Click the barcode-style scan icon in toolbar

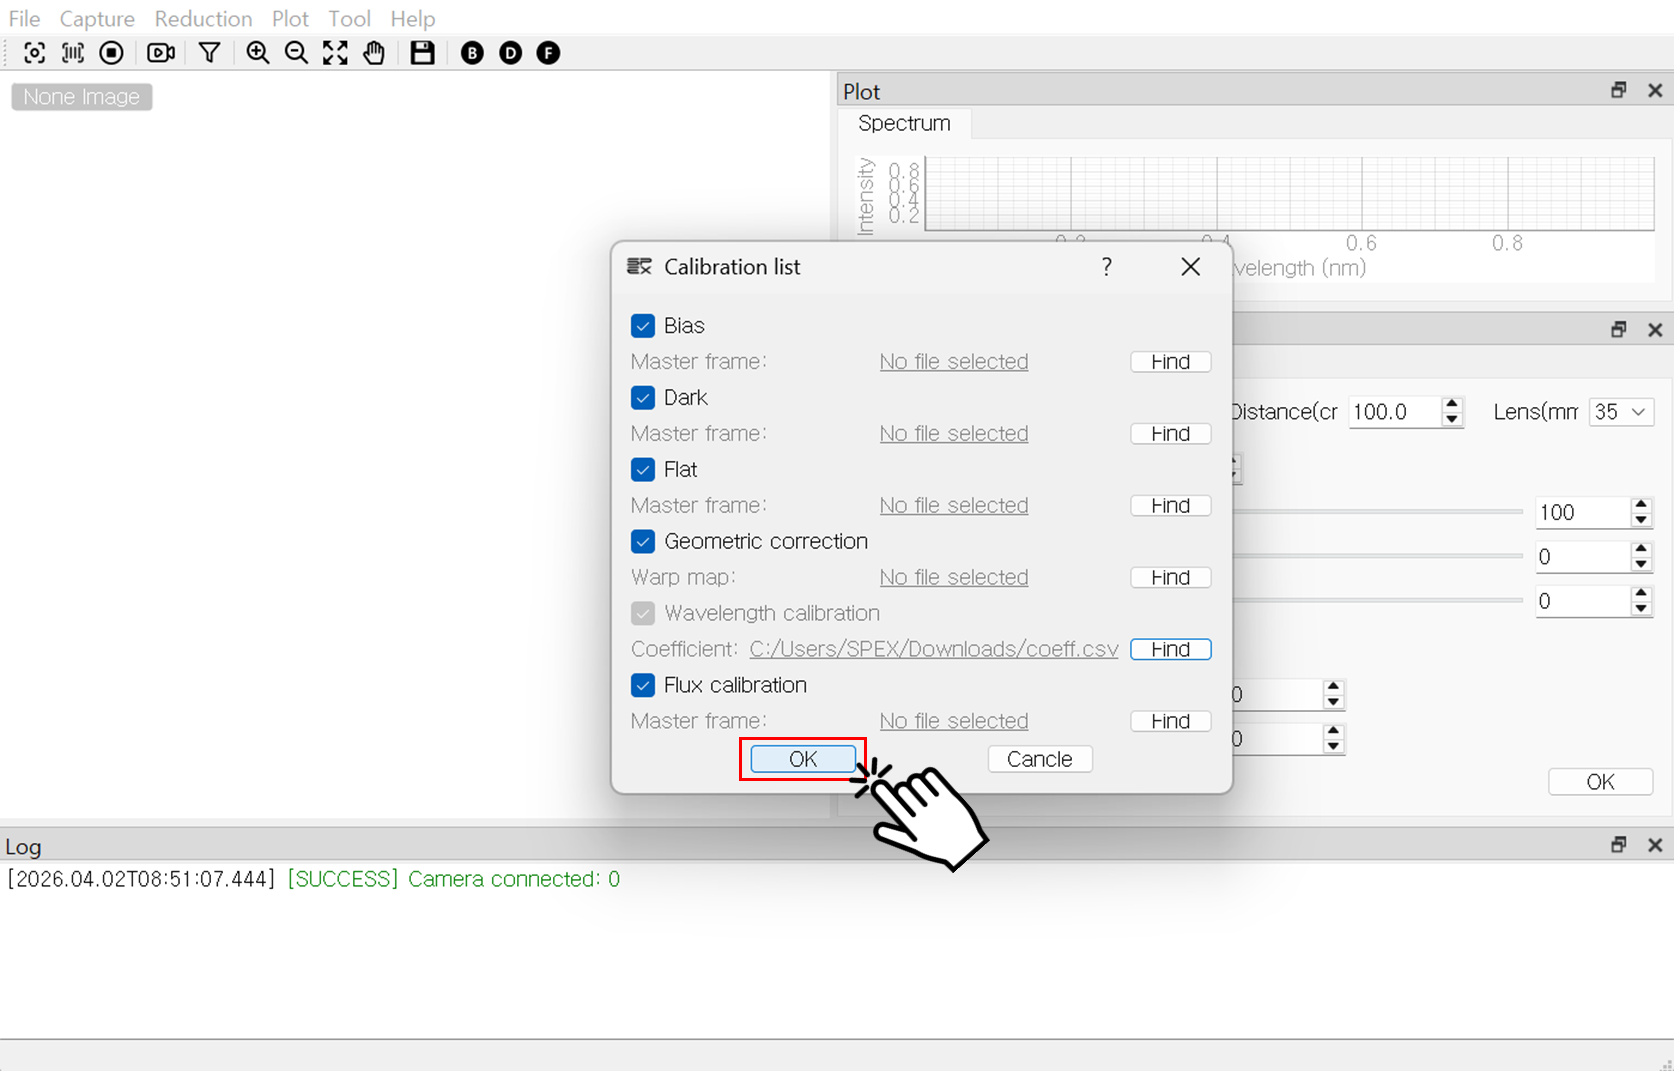(73, 53)
